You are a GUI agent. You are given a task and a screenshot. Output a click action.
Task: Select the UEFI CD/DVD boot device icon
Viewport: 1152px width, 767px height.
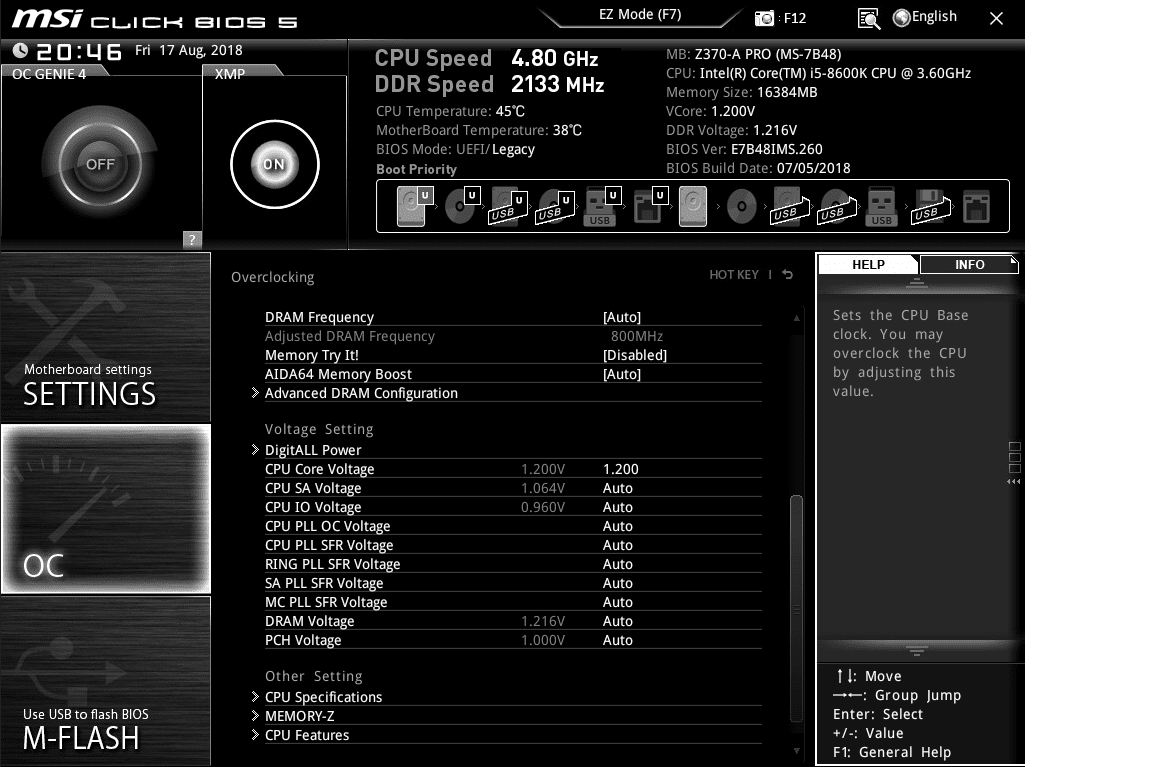click(x=462, y=206)
